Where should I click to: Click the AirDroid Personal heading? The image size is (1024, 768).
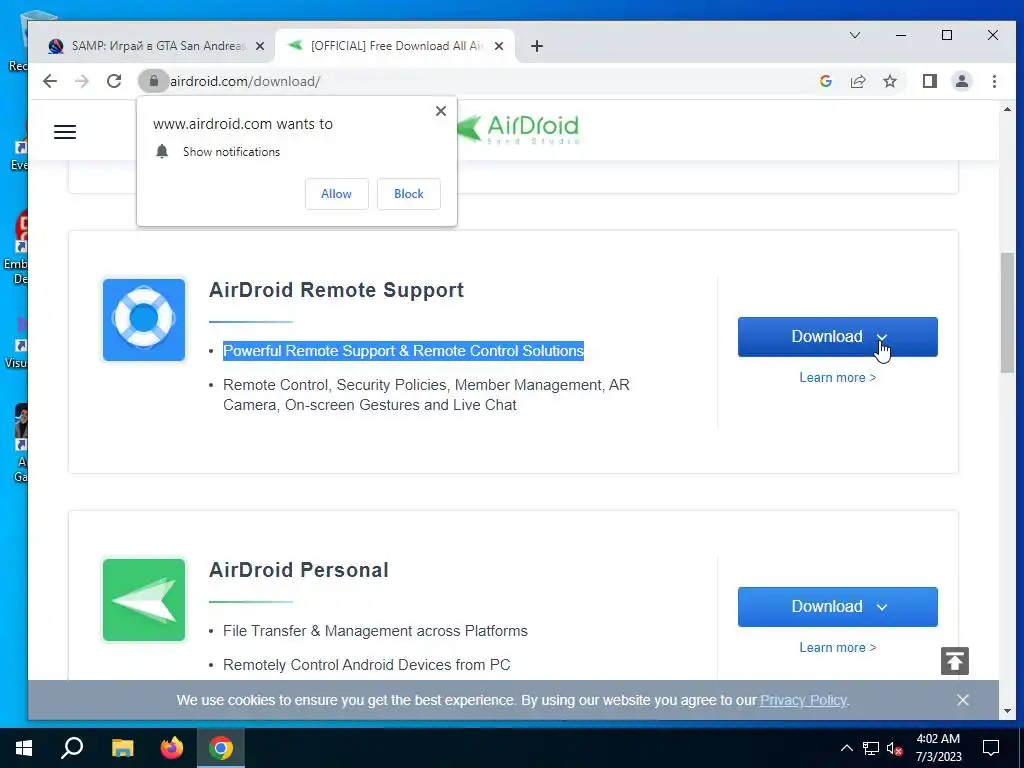tap(298, 570)
